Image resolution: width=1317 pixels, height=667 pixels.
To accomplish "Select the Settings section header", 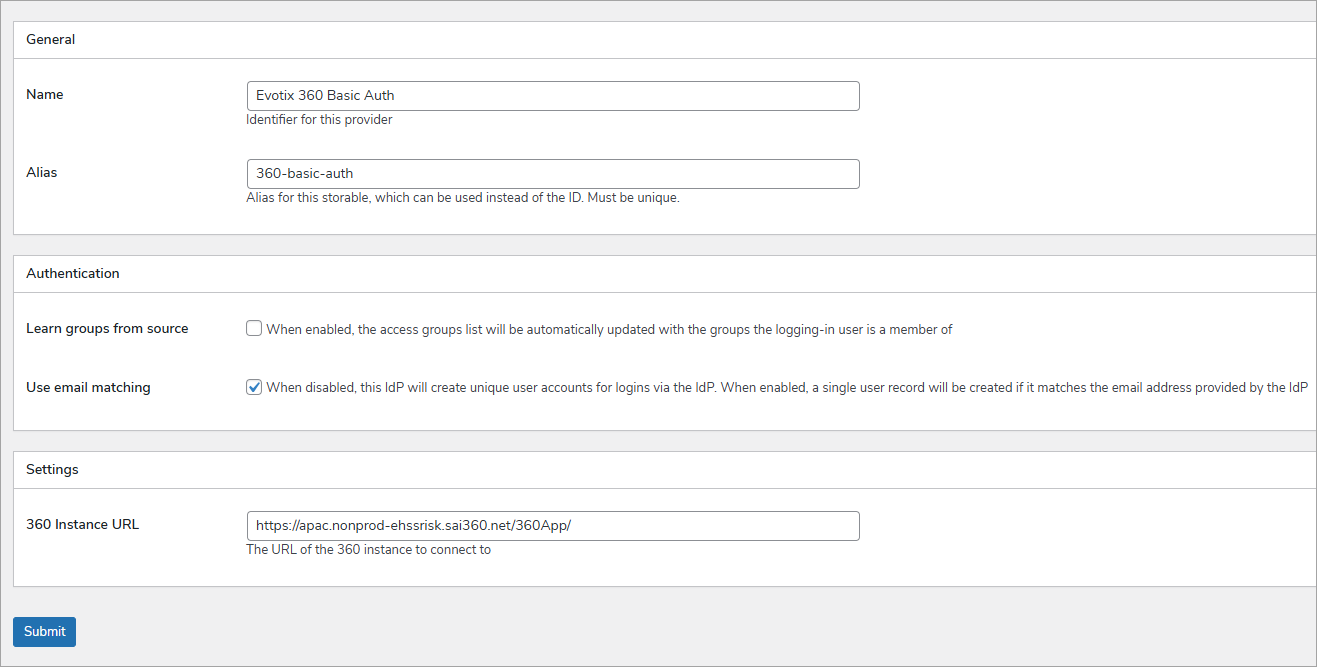I will (x=52, y=469).
